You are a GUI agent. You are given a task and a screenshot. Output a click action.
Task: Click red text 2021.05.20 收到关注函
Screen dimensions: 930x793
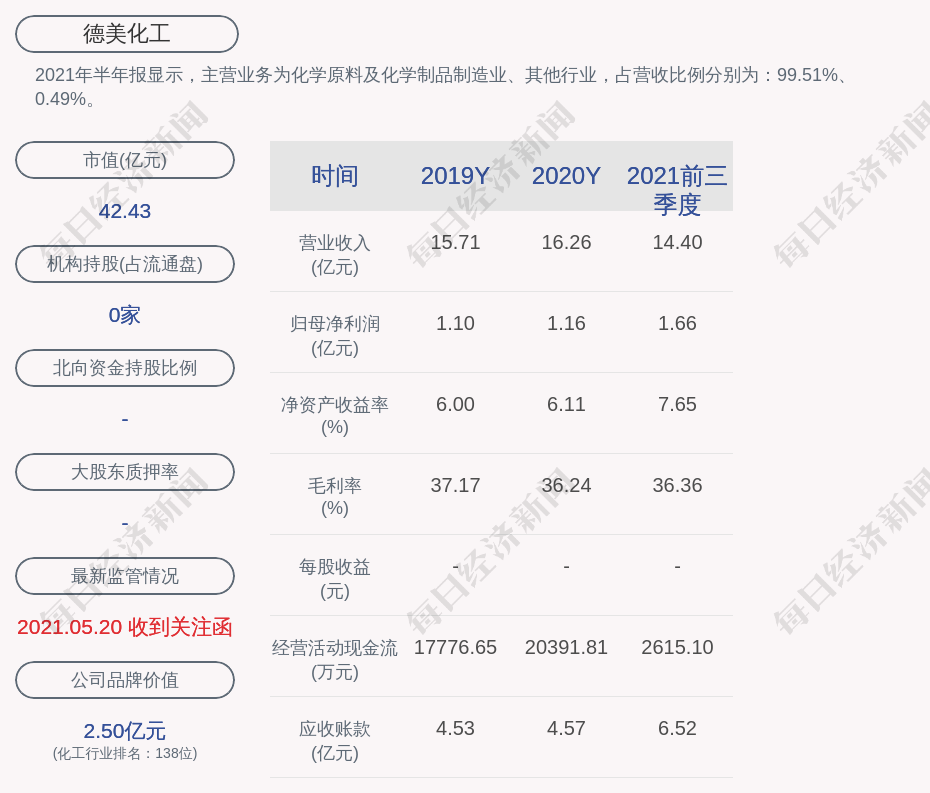tap(125, 627)
